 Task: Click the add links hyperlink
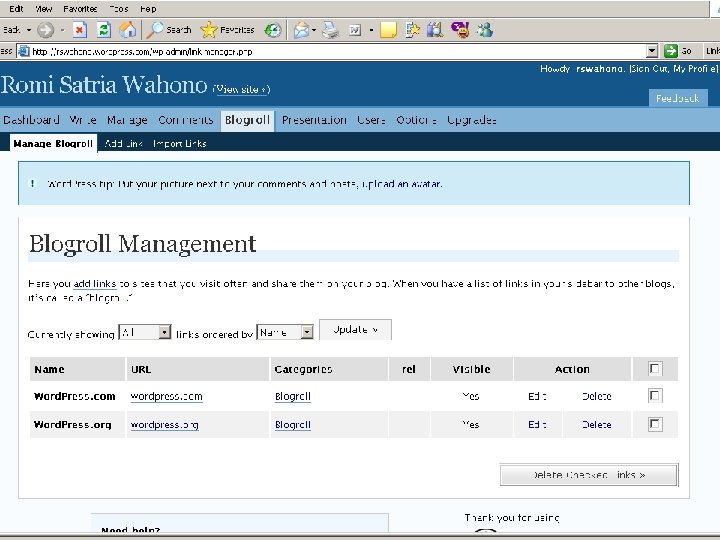95,284
